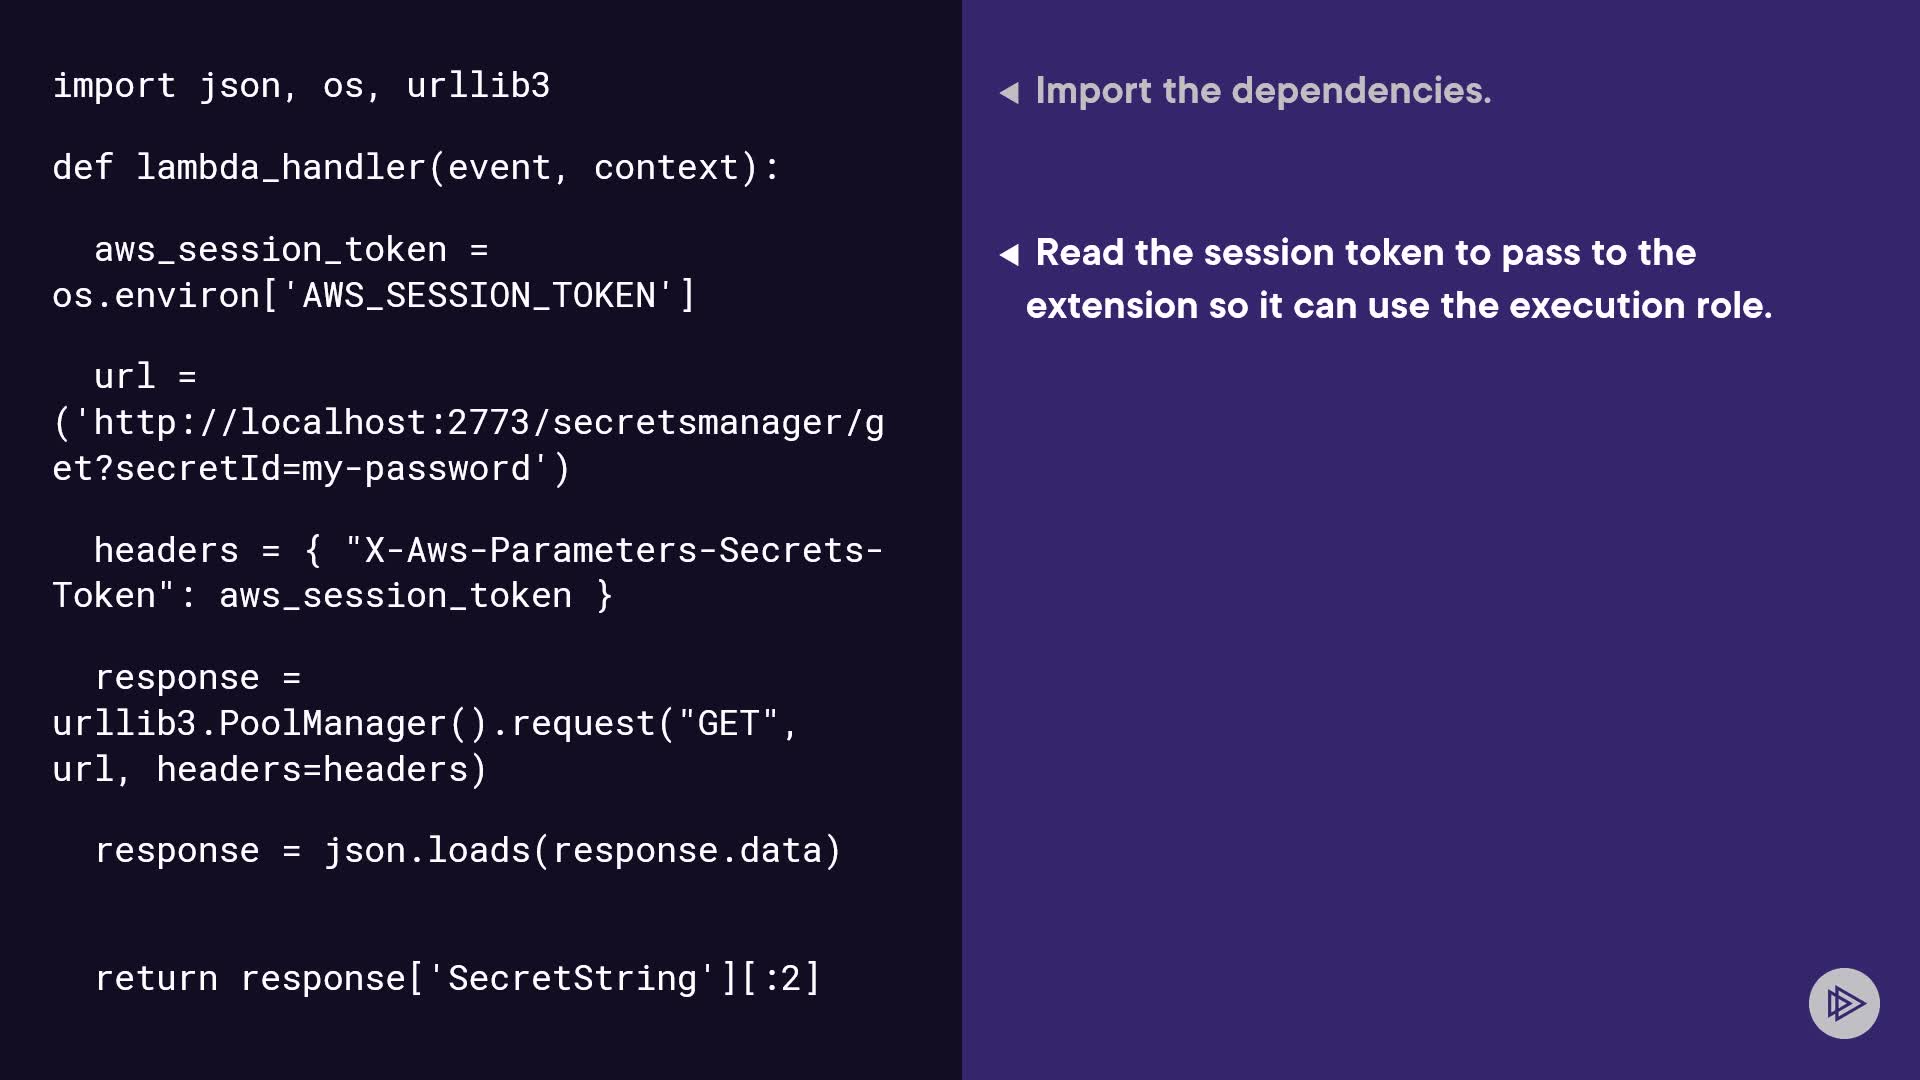This screenshot has height=1080, width=1920.
Task: Click the os.environ AWS_SESSION_TOKEN line
Action: click(x=374, y=296)
